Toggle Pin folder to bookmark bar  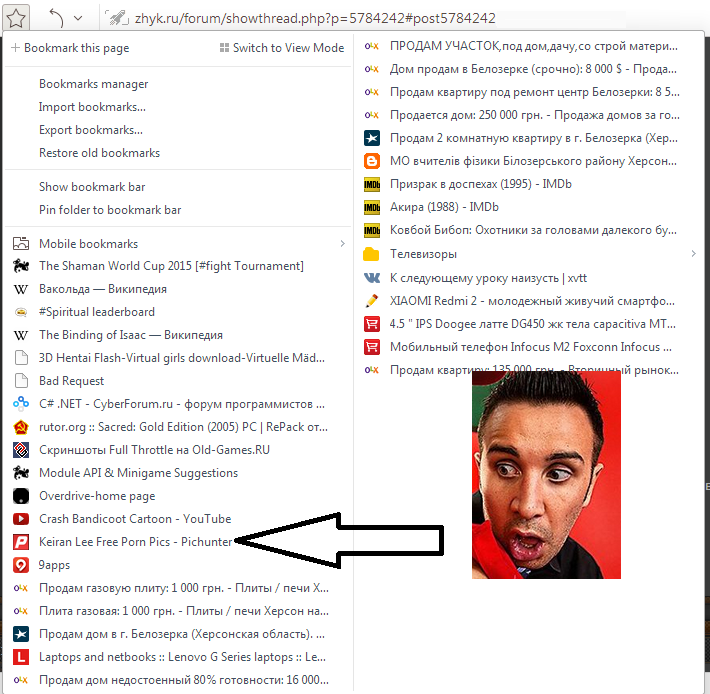110,210
